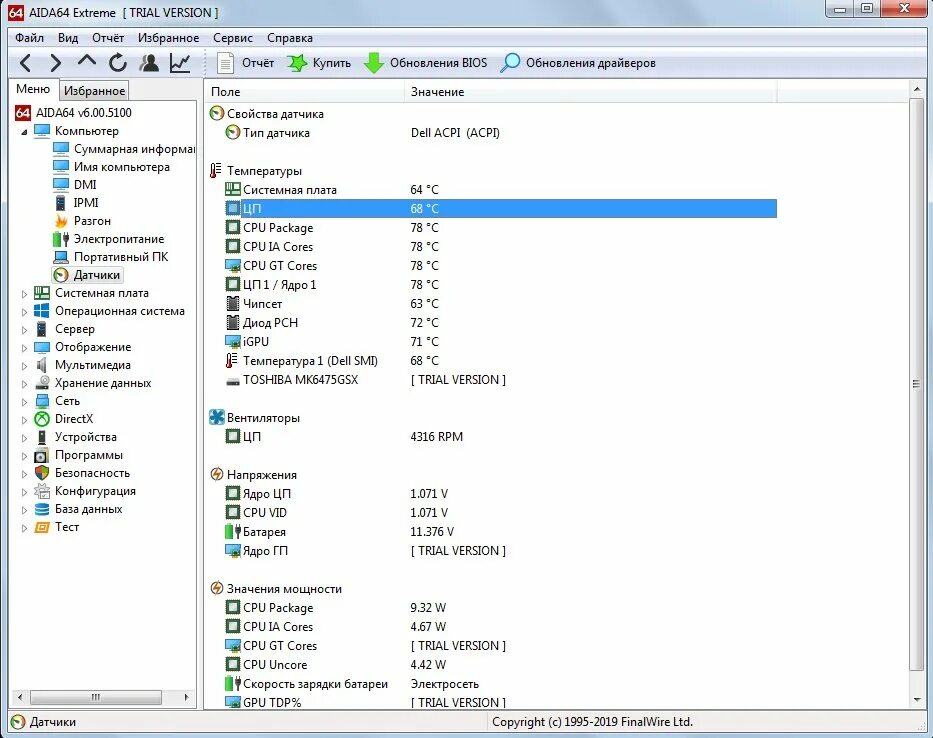Click the sidebar horizontal scrollbar thumb
Screen dimensions: 933x738
(x=96, y=697)
